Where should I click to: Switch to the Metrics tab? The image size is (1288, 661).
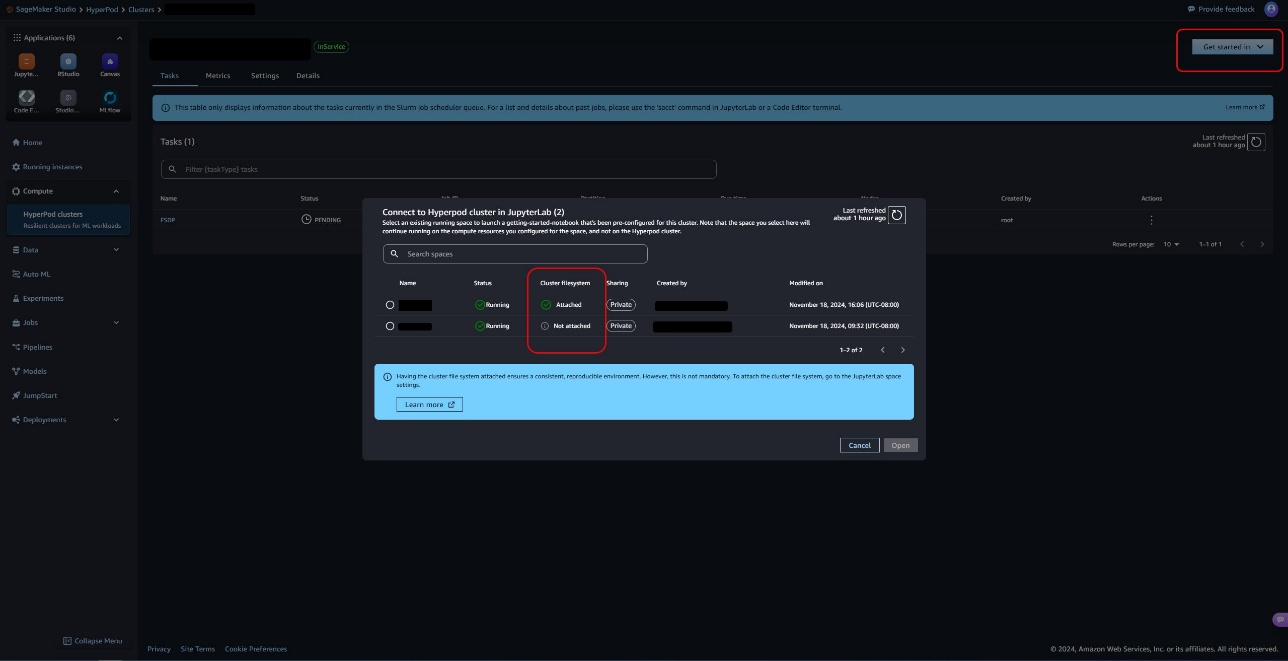click(x=218, y=76)
